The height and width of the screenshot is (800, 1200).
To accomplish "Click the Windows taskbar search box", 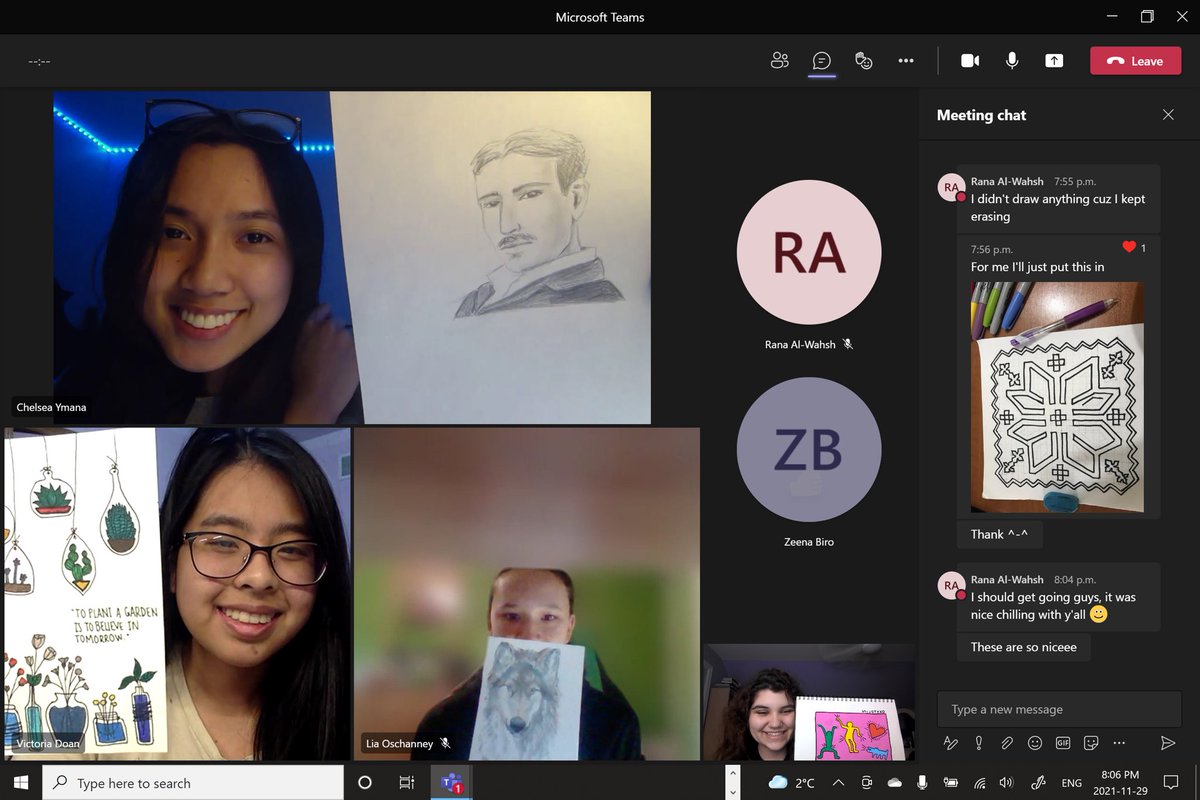I will [x=193, y=783].
